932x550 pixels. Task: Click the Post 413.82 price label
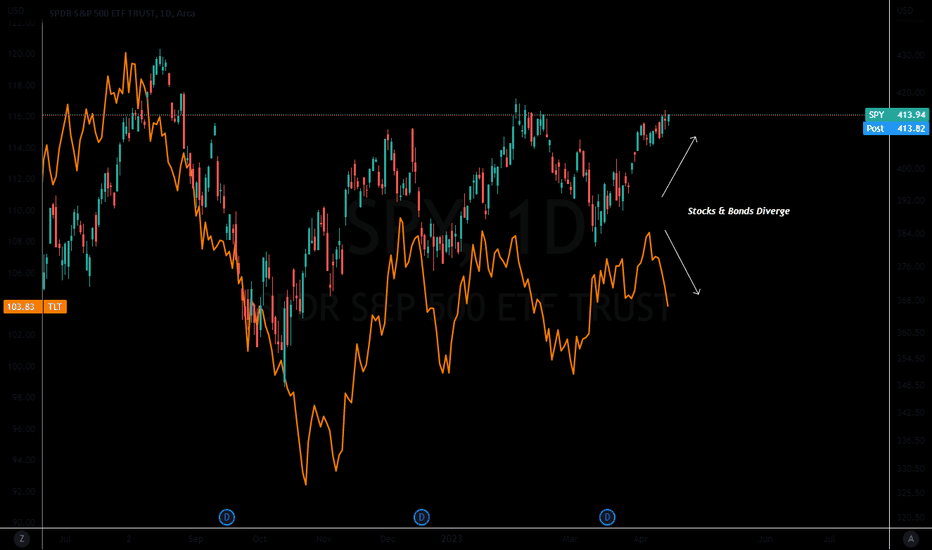click(896, 128)
